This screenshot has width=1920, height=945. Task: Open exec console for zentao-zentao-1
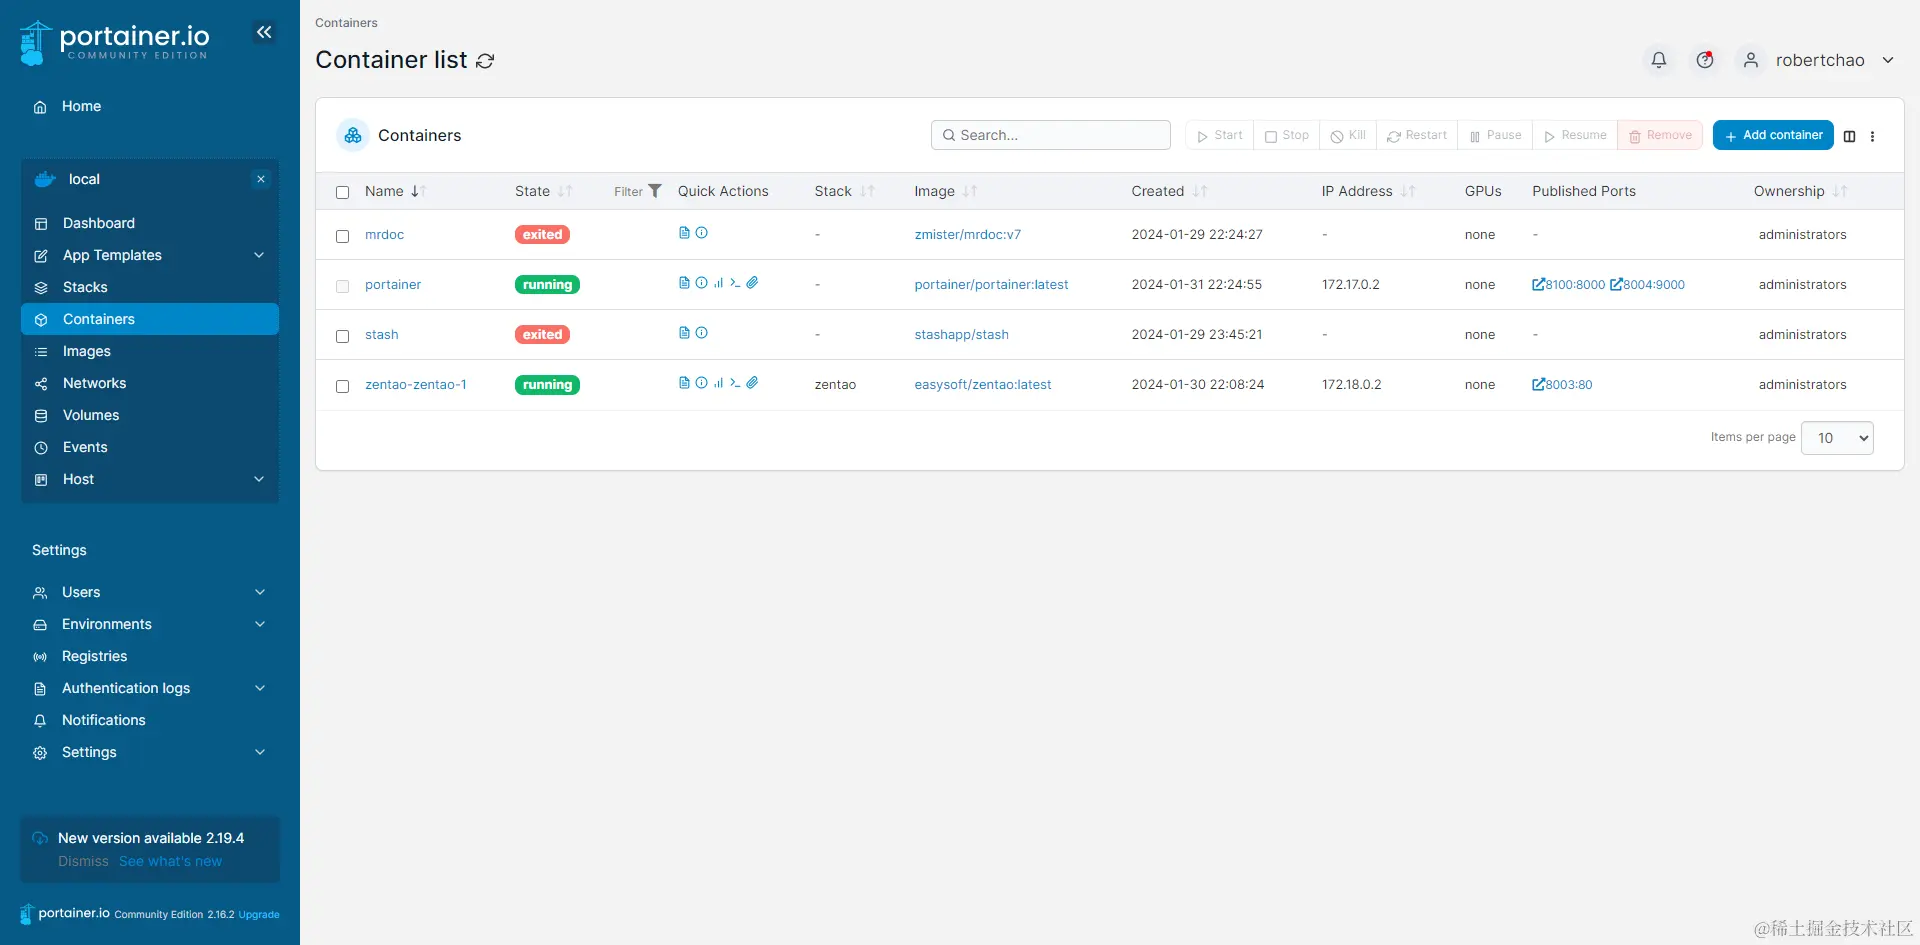pyautogui.click(x=735, y=383)
